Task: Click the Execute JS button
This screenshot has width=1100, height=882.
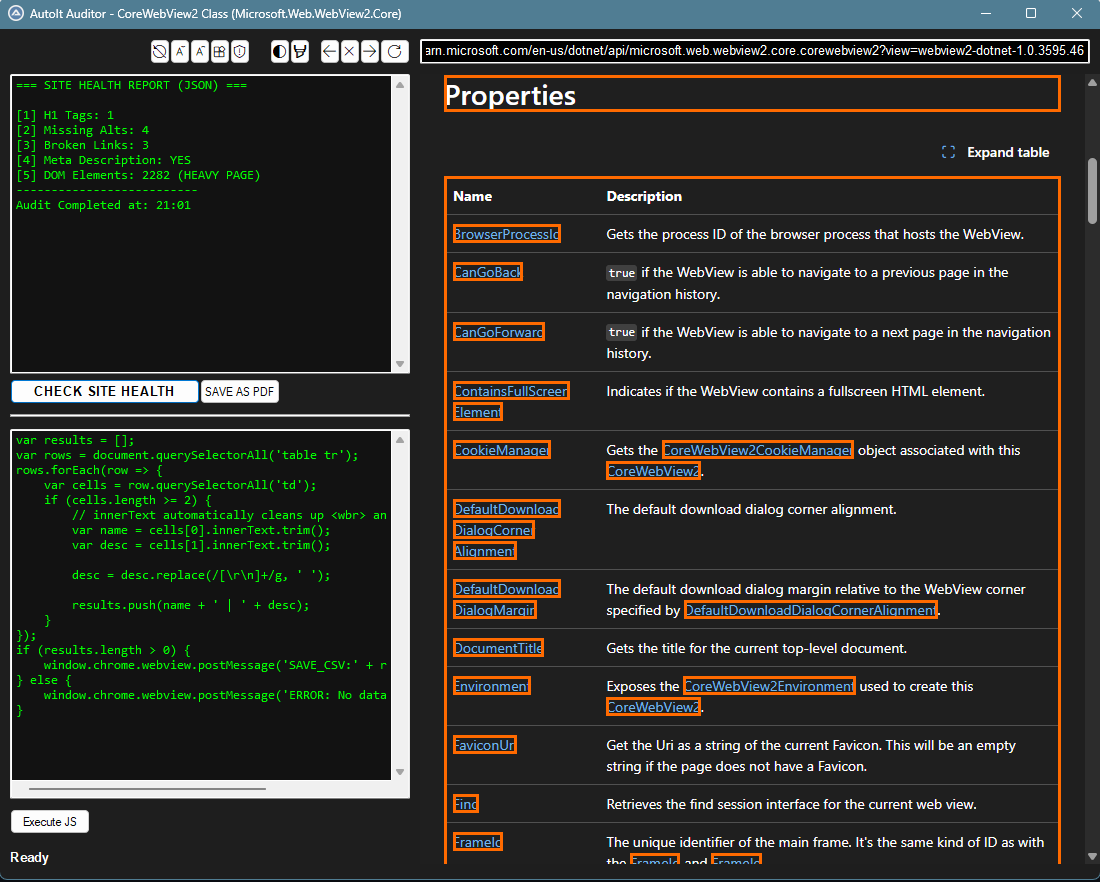Action: tap(50, 822)
